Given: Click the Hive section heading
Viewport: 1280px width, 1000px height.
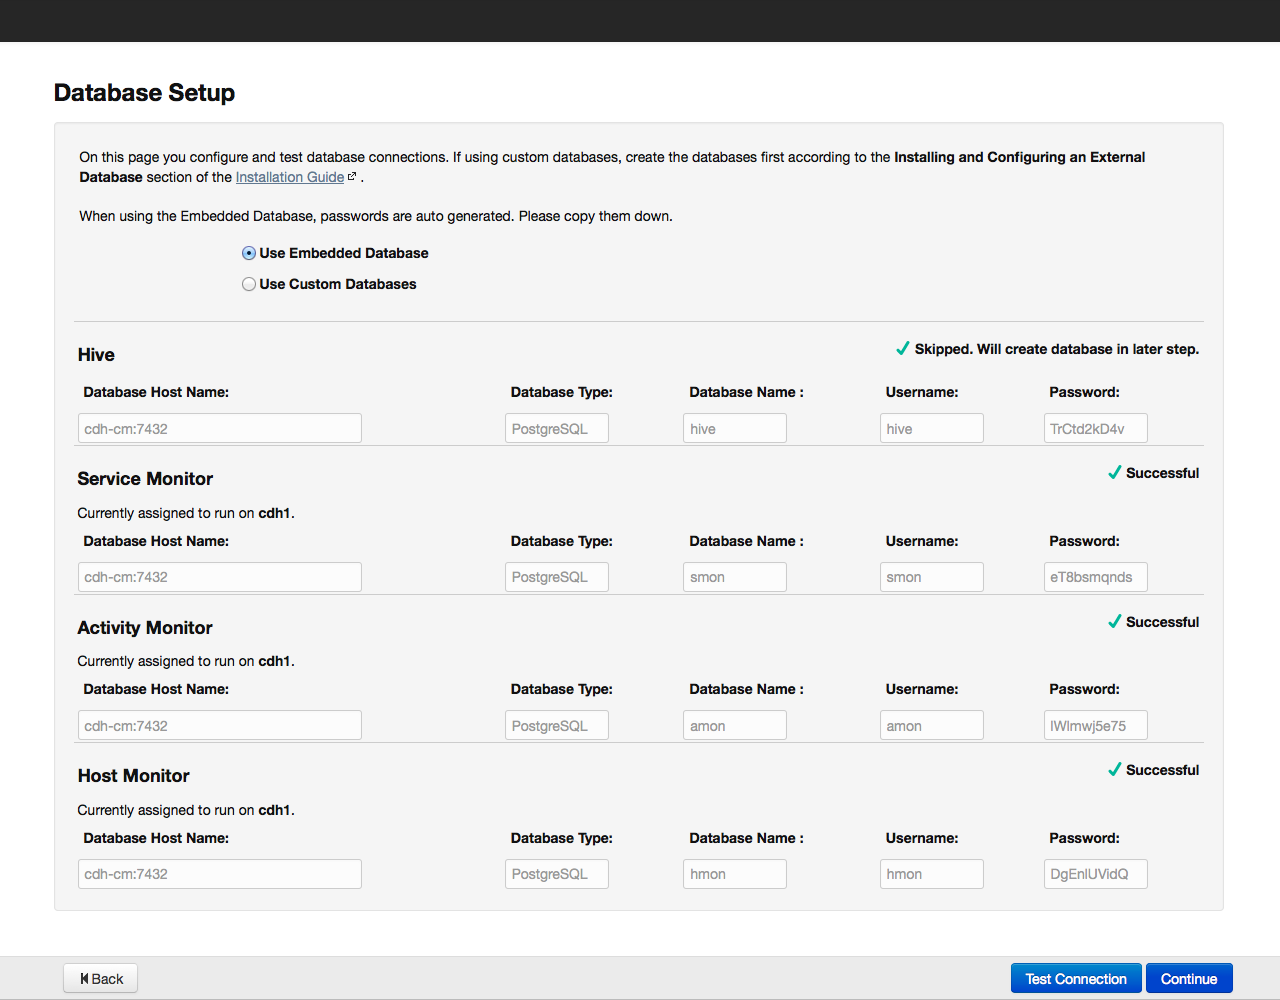Looking at the screenshot, I should [x=96, y=355].
